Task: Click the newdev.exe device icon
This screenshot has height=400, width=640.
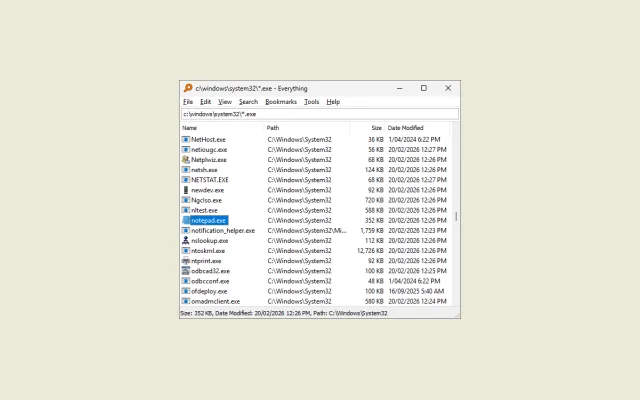Action: click(x=186, y=190)
